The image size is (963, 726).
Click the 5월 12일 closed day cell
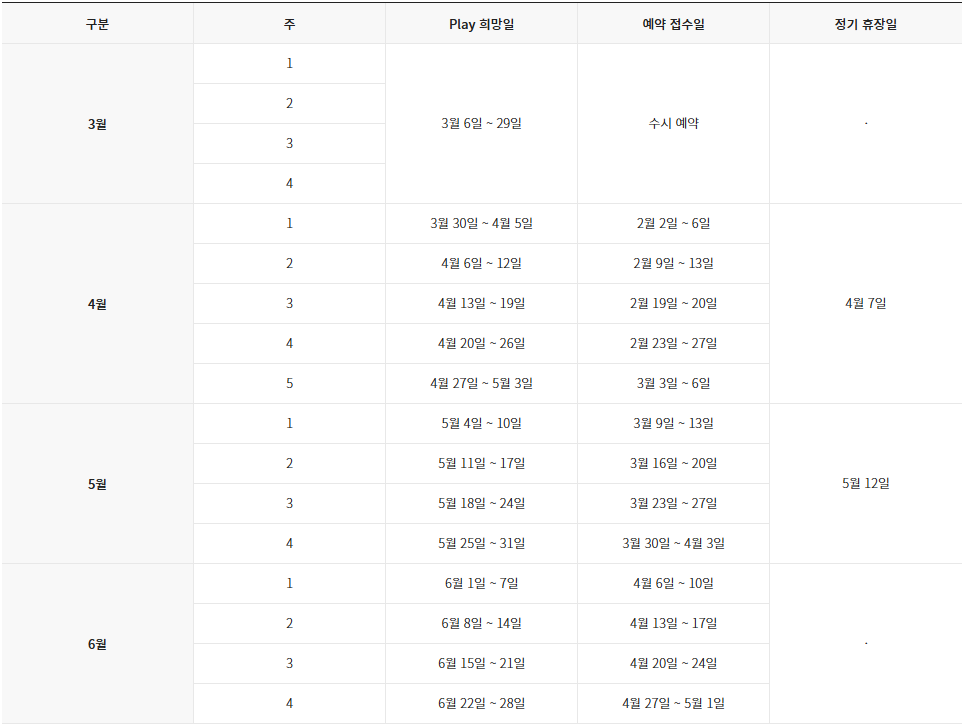865,484
